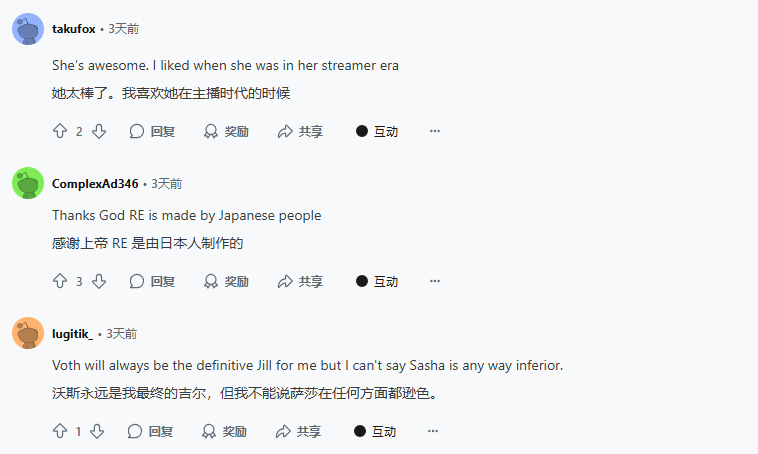The image size is (758, 454).
Task: Toggle the 互动 button on ComplexAd346's comment
Action: tap(377, 281)
